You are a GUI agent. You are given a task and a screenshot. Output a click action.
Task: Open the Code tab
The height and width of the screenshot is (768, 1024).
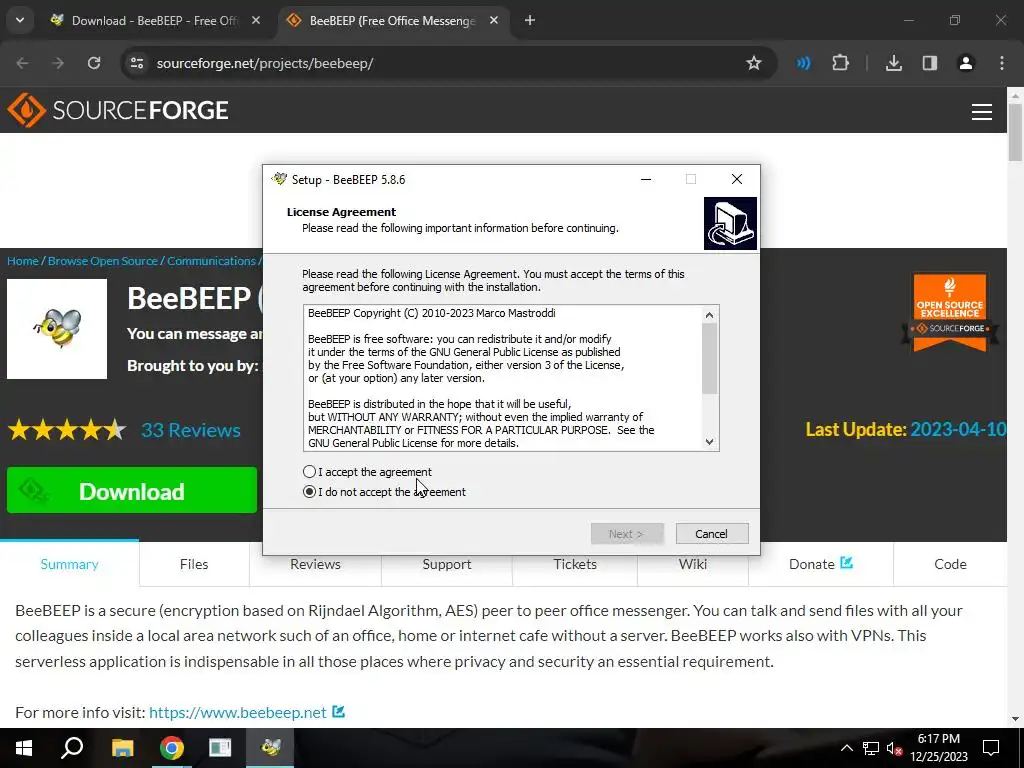coord(950,564)
